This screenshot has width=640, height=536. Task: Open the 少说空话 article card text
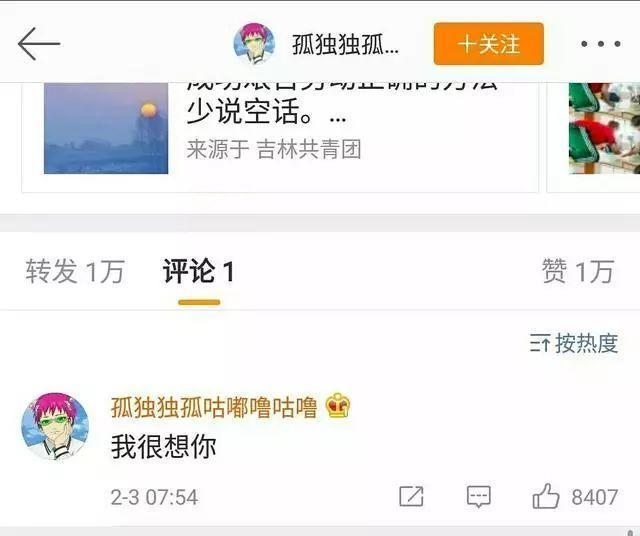click(x=267, y=112)
